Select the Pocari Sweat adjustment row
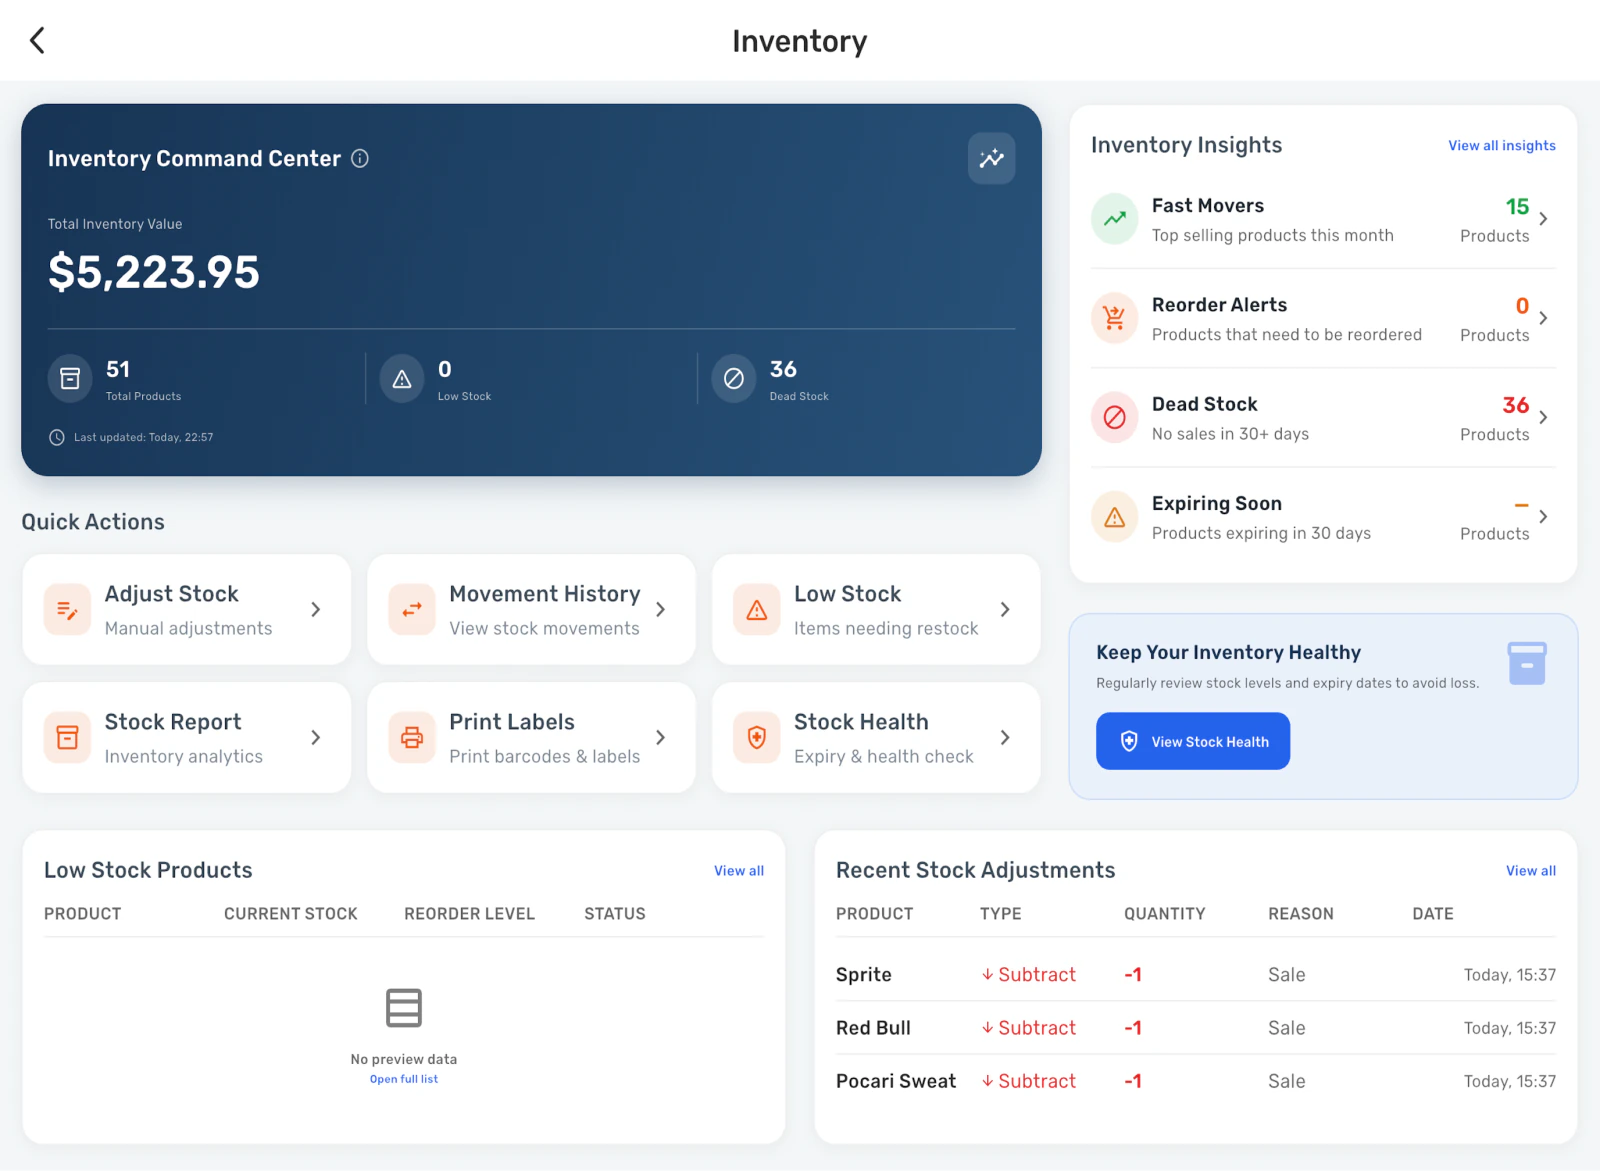This screenshot has height=1171, width=1600. tap(1196, 1081)
